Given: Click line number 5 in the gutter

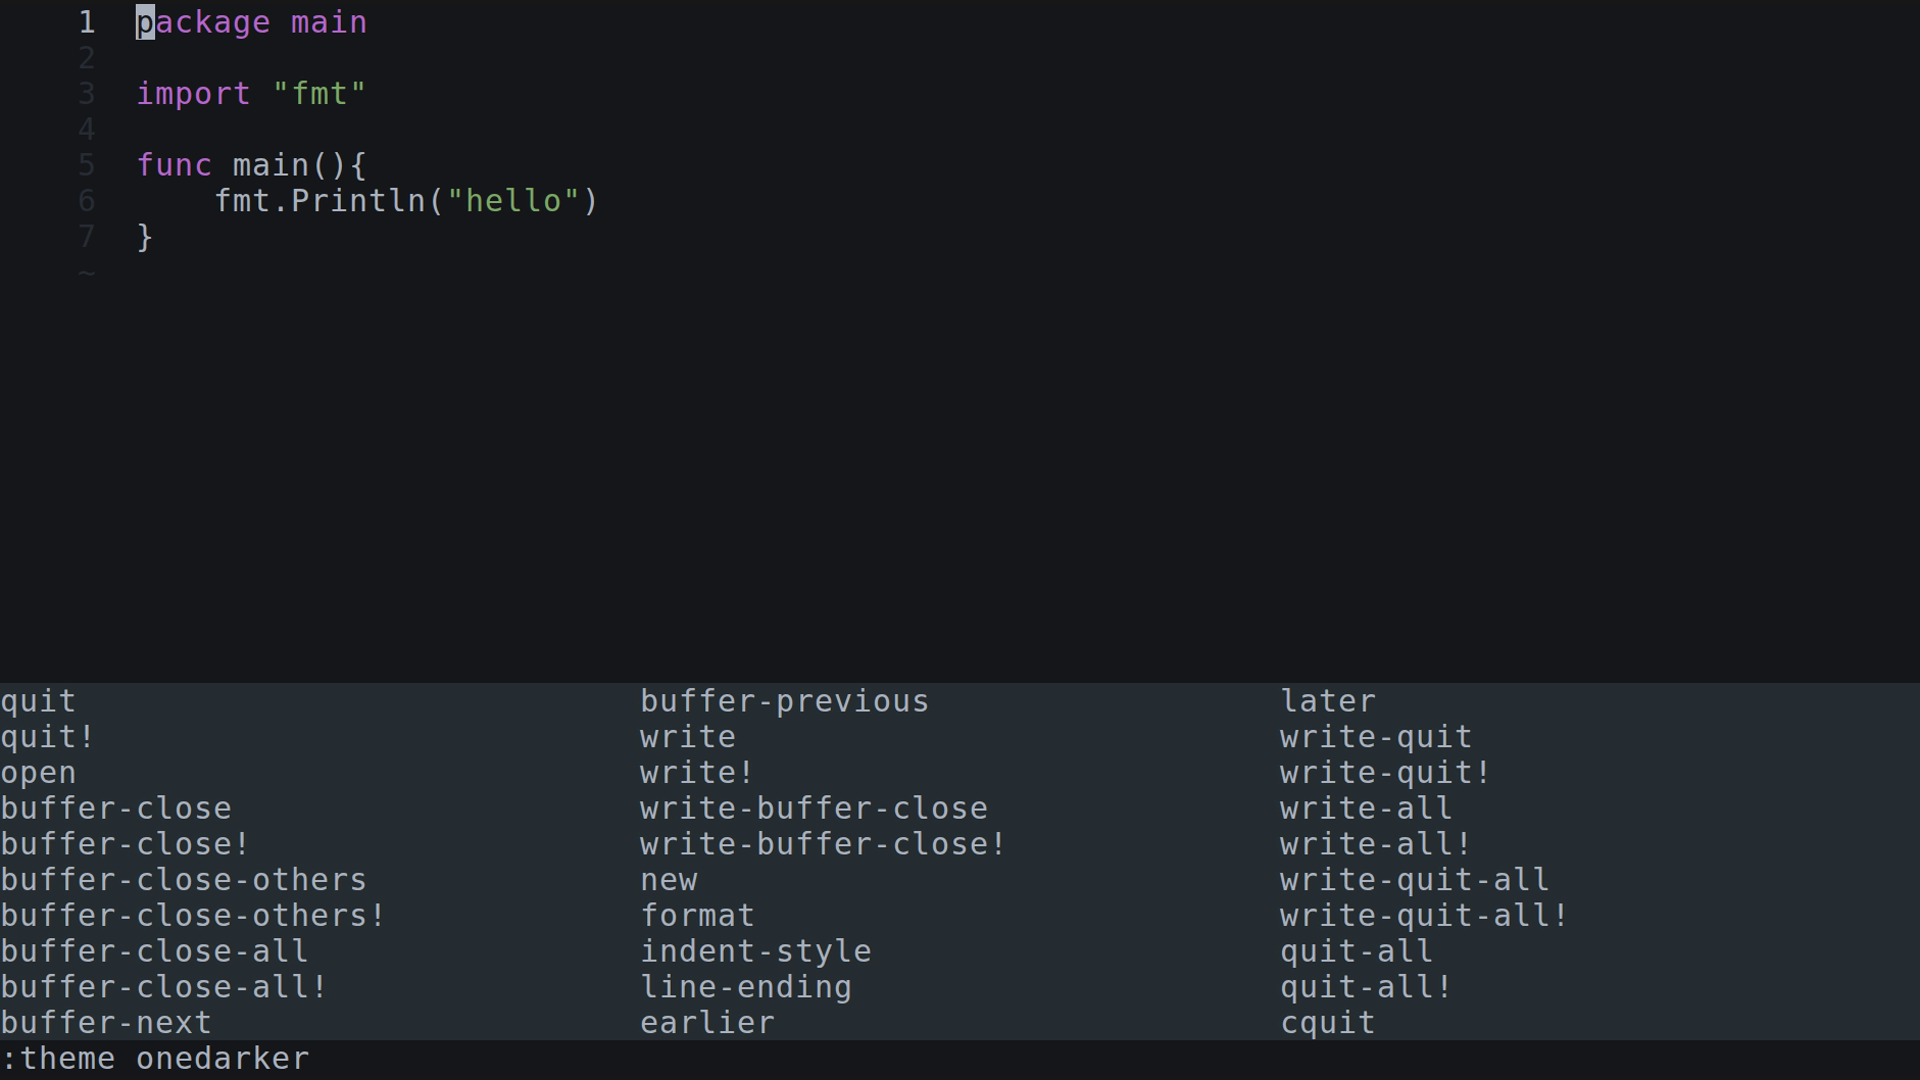Looking at the screenshot, I should (x=87, y=165).
